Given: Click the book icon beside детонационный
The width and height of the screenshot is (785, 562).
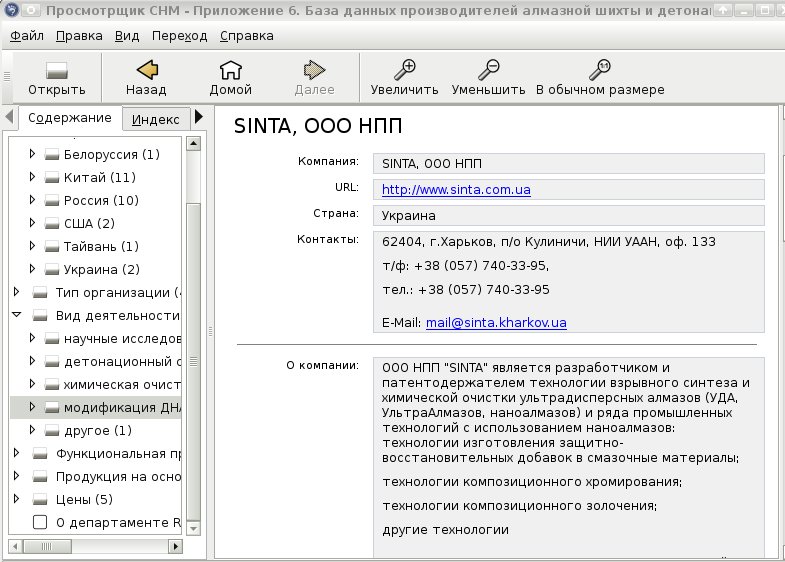Looking at the screenshot, I should pyautogui.click(x=52, y=362).
